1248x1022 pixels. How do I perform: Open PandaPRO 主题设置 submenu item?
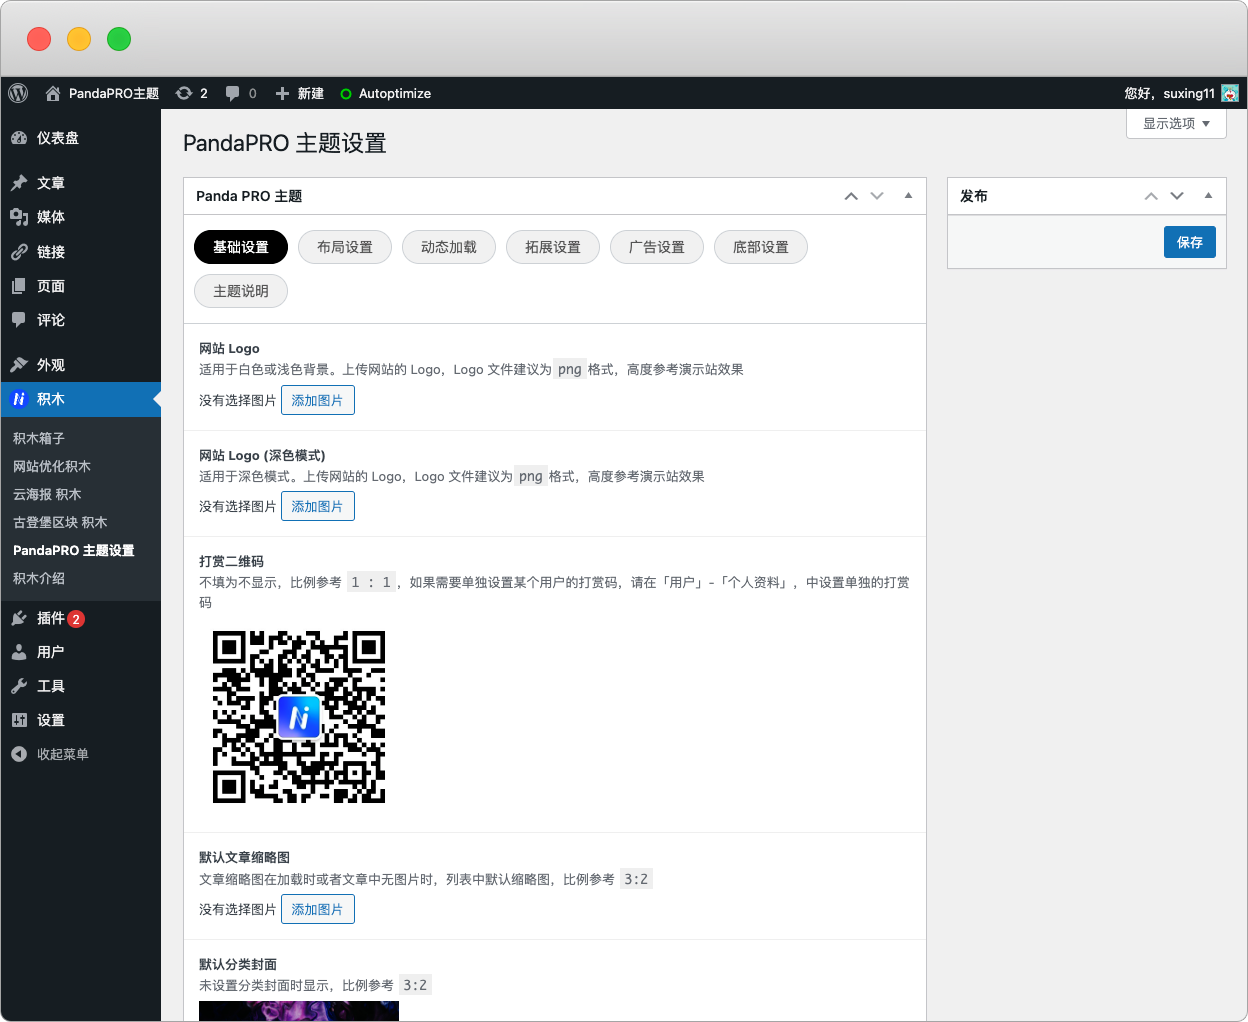(74, 550)
